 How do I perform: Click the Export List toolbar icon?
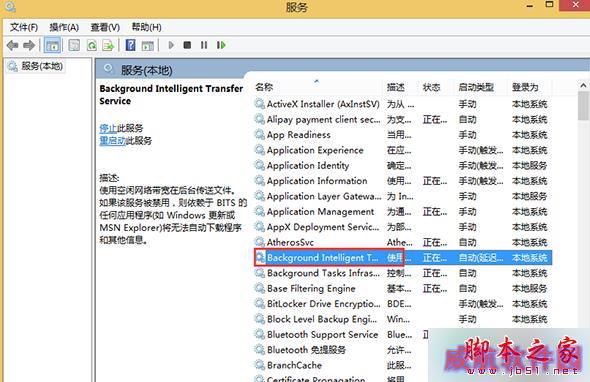pyautogui.click(x=108, y=46)
